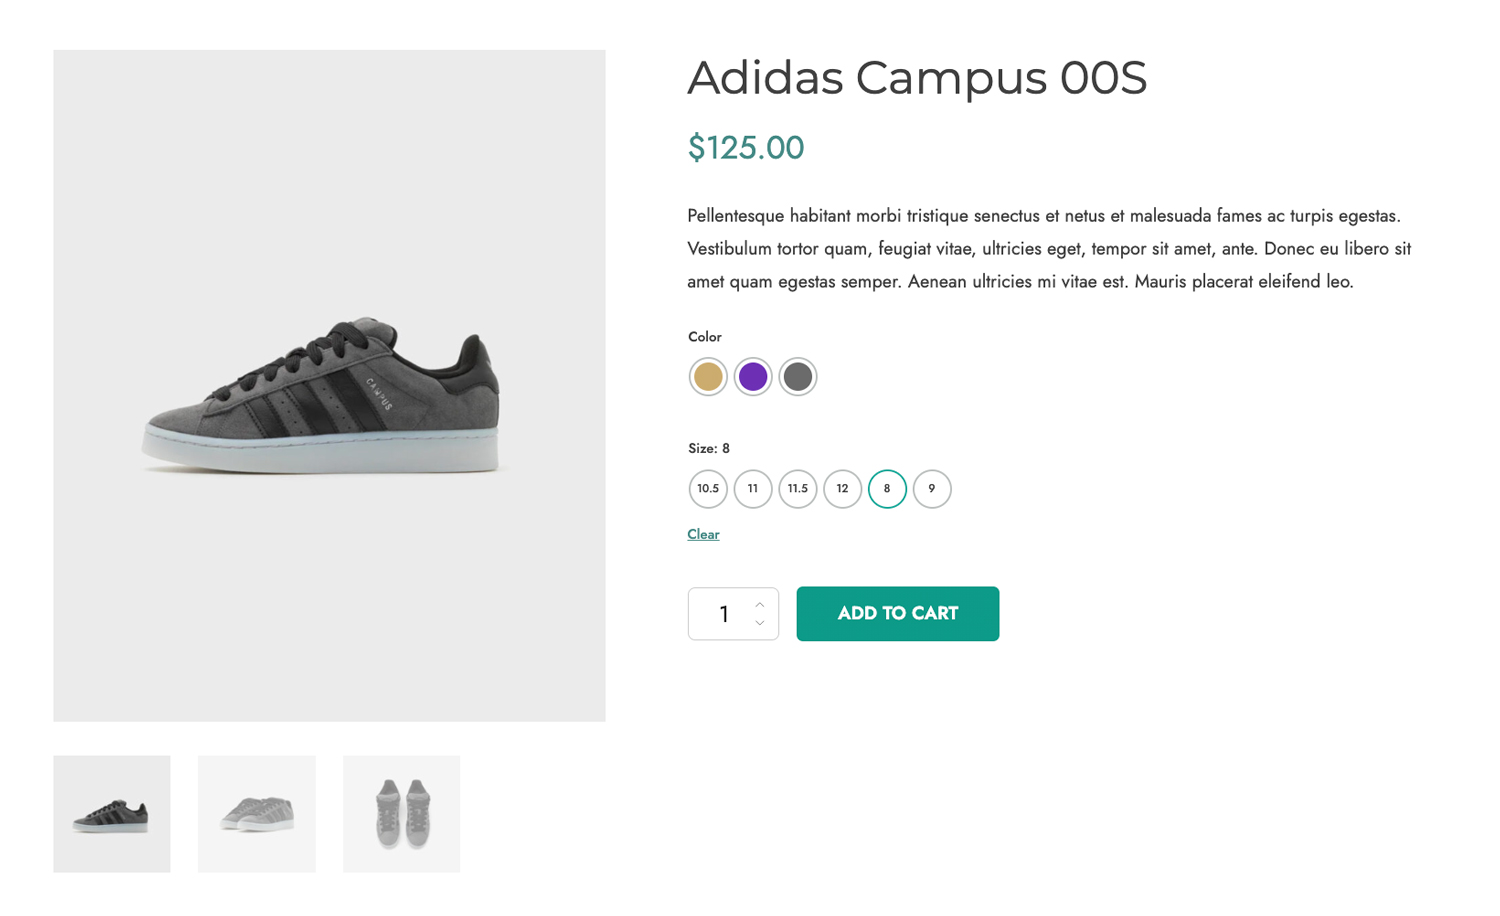Pick the gray color swatch
Screen dimensions: 1500x916
point(798,377)
